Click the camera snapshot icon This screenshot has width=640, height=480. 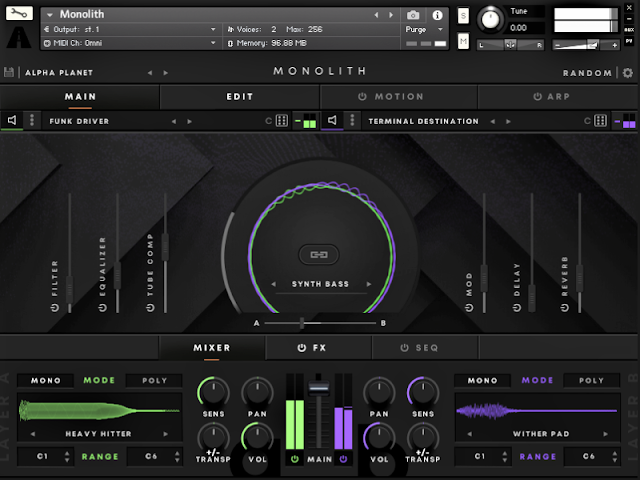[x=413, y=16]
